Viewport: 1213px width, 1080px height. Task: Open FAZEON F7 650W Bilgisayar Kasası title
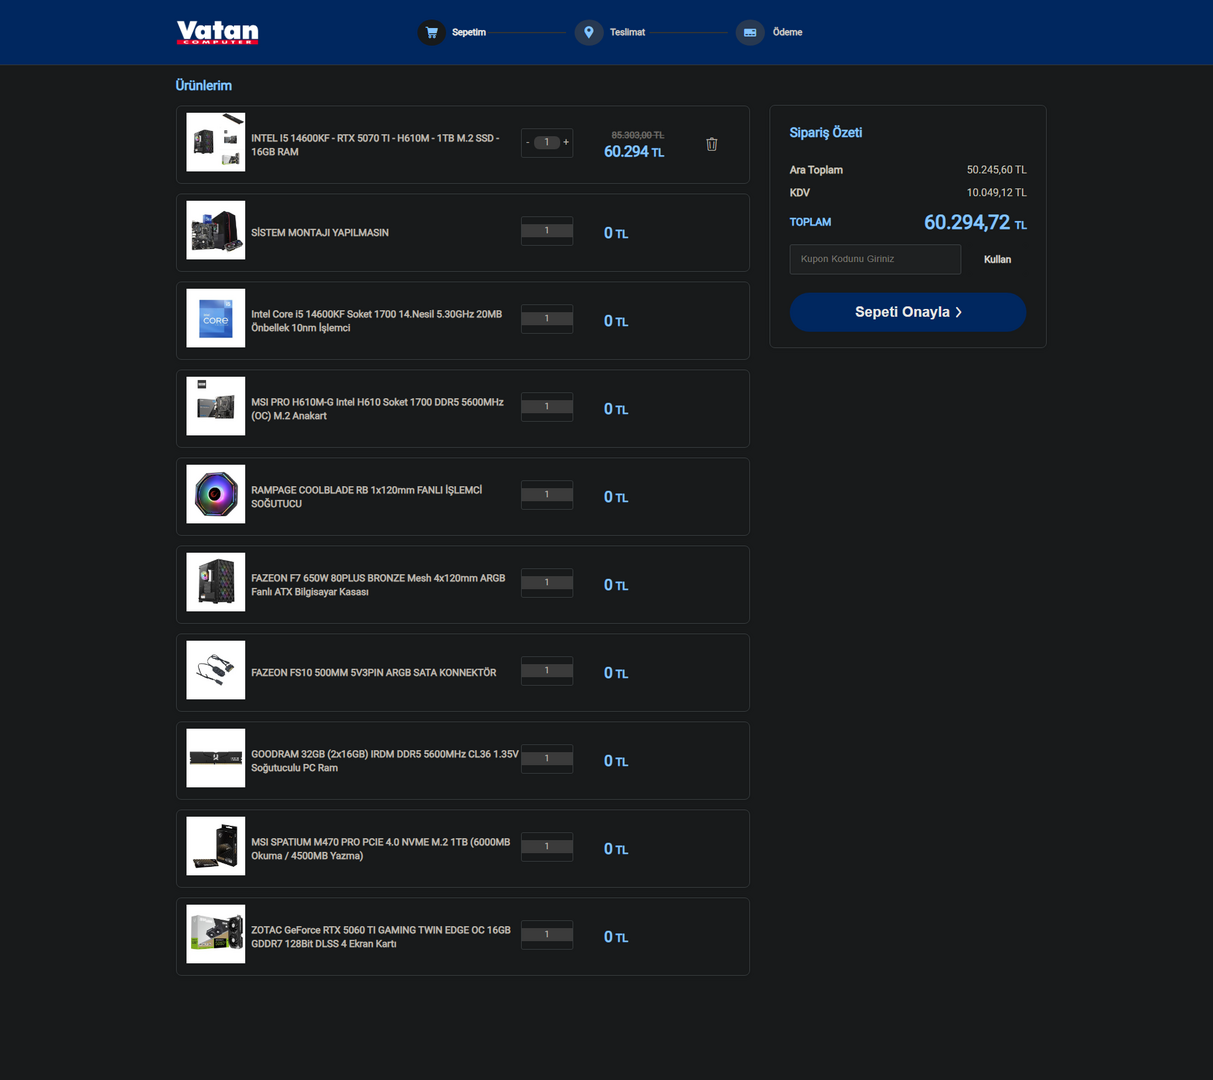tap(378, 585)
